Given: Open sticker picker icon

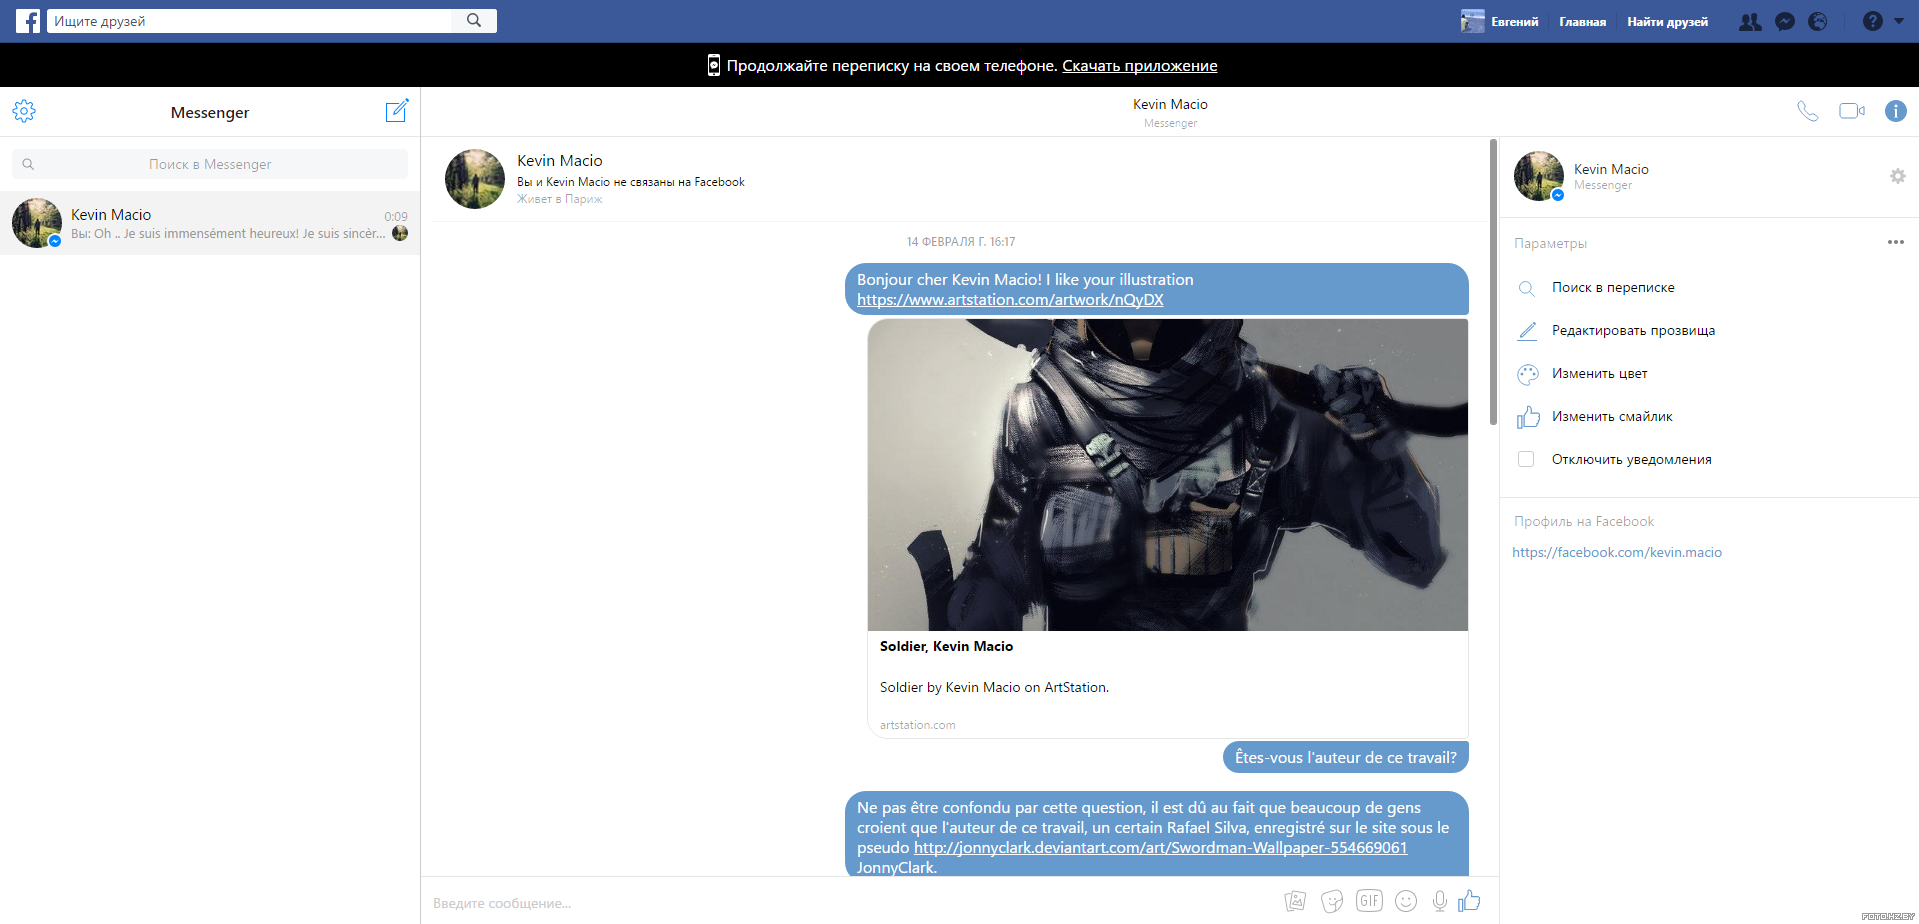Looking at the screenshot, I should 1332,901.
